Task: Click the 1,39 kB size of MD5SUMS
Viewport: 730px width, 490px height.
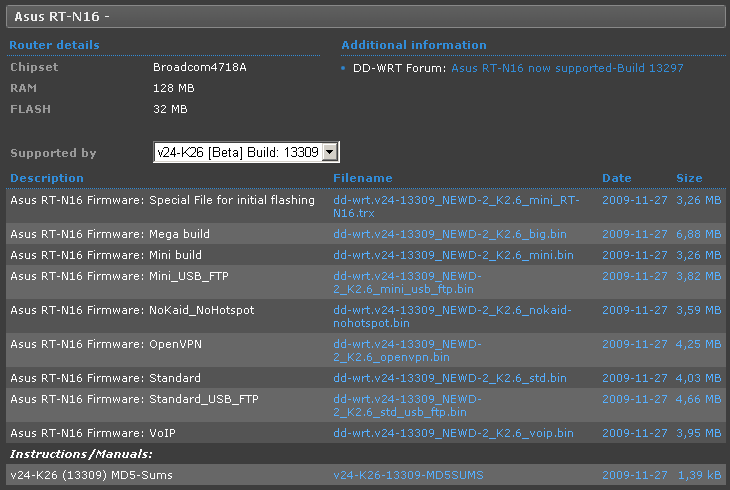Action: (x=699, y=475)
